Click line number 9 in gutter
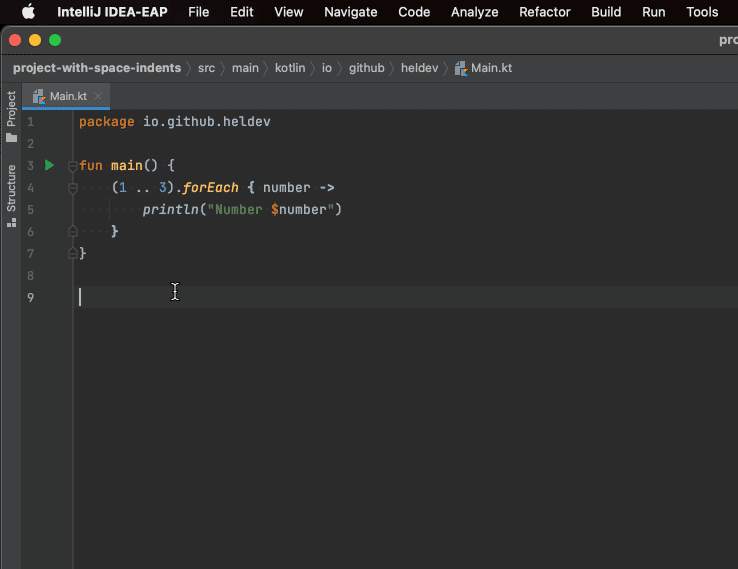This screenshot has height=569, width=738. coord(31,297)
